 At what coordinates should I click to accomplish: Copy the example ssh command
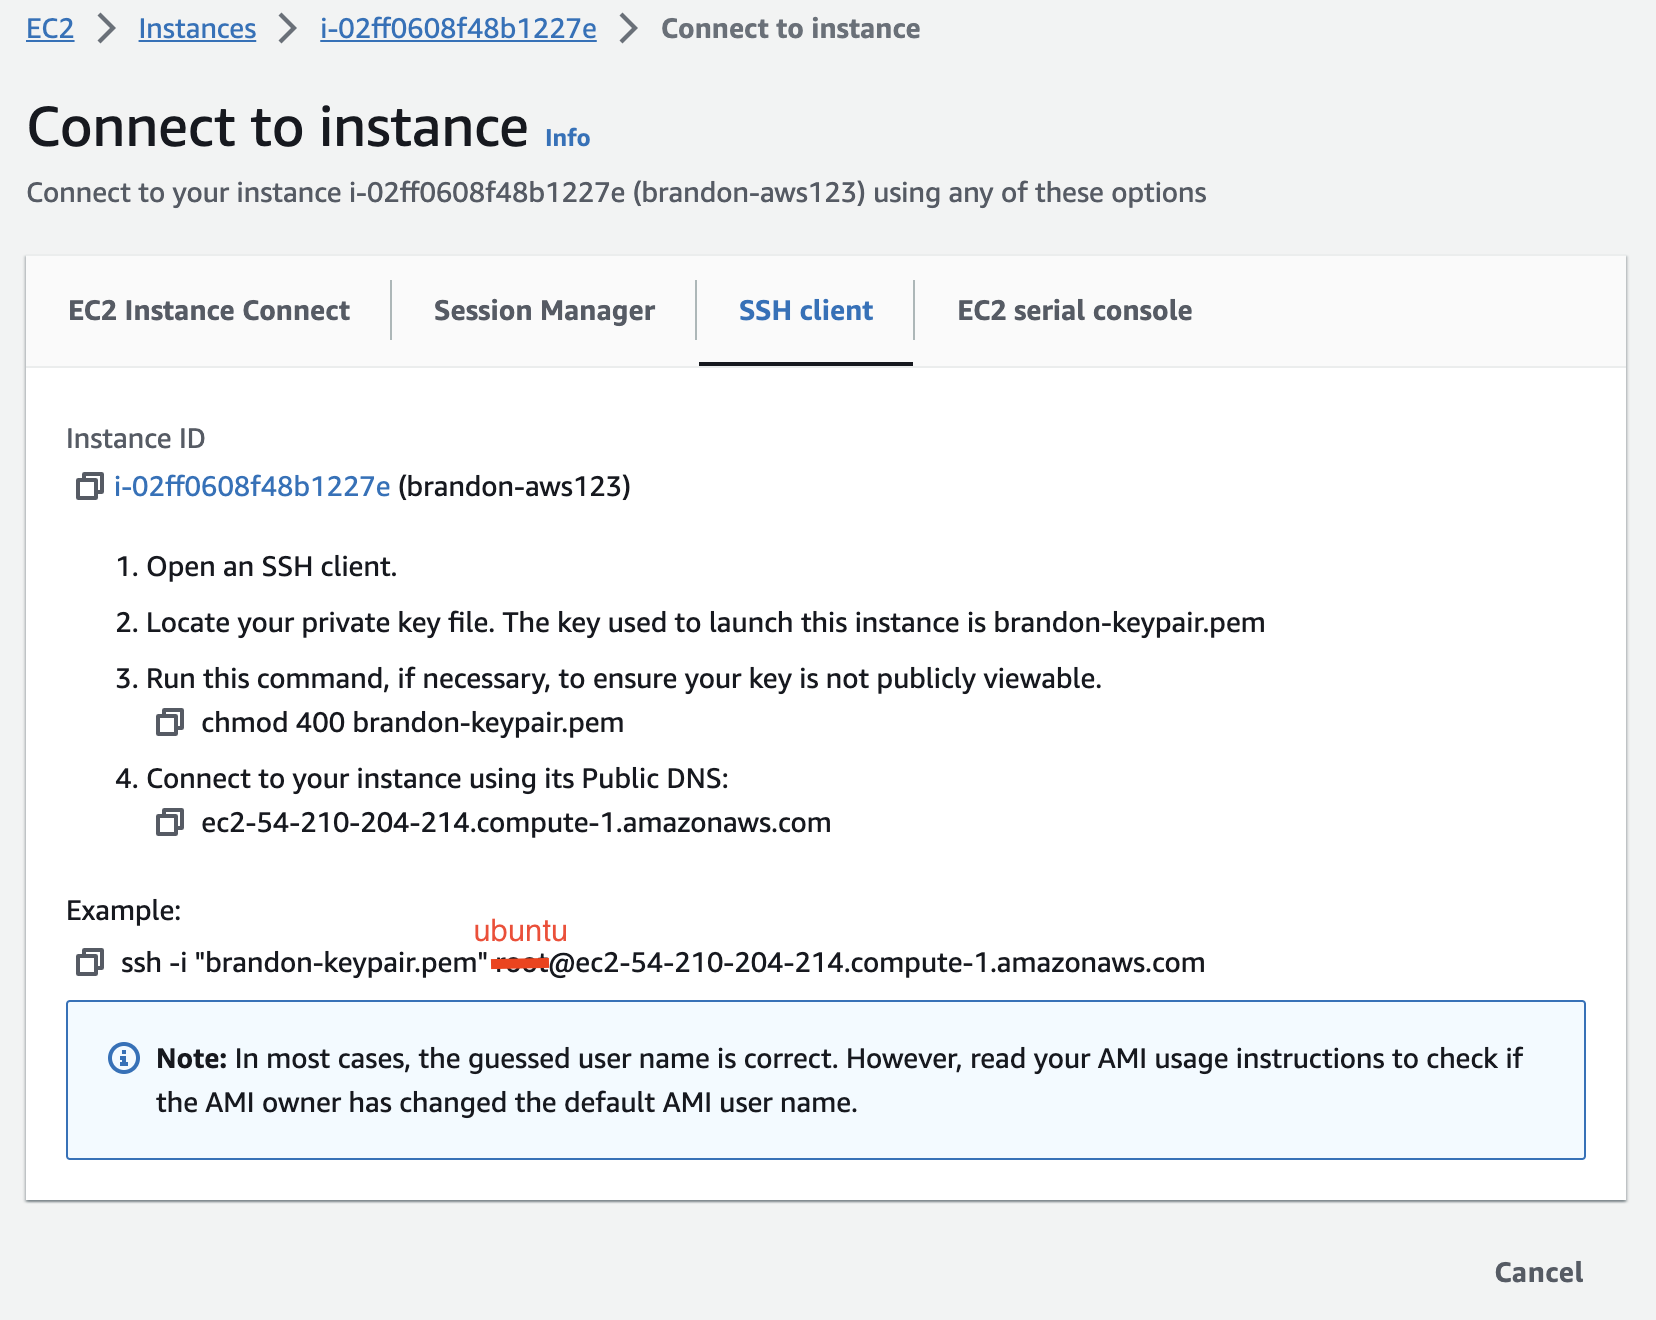90,963
